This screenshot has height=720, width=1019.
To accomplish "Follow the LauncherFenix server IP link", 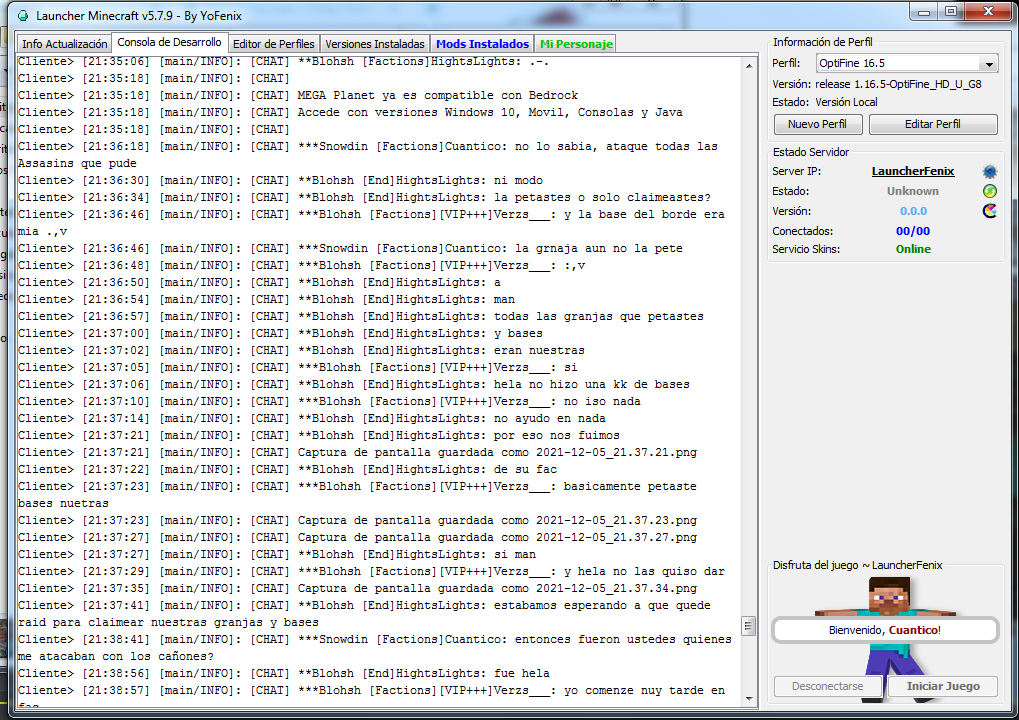I will click(x=912, y=172).
